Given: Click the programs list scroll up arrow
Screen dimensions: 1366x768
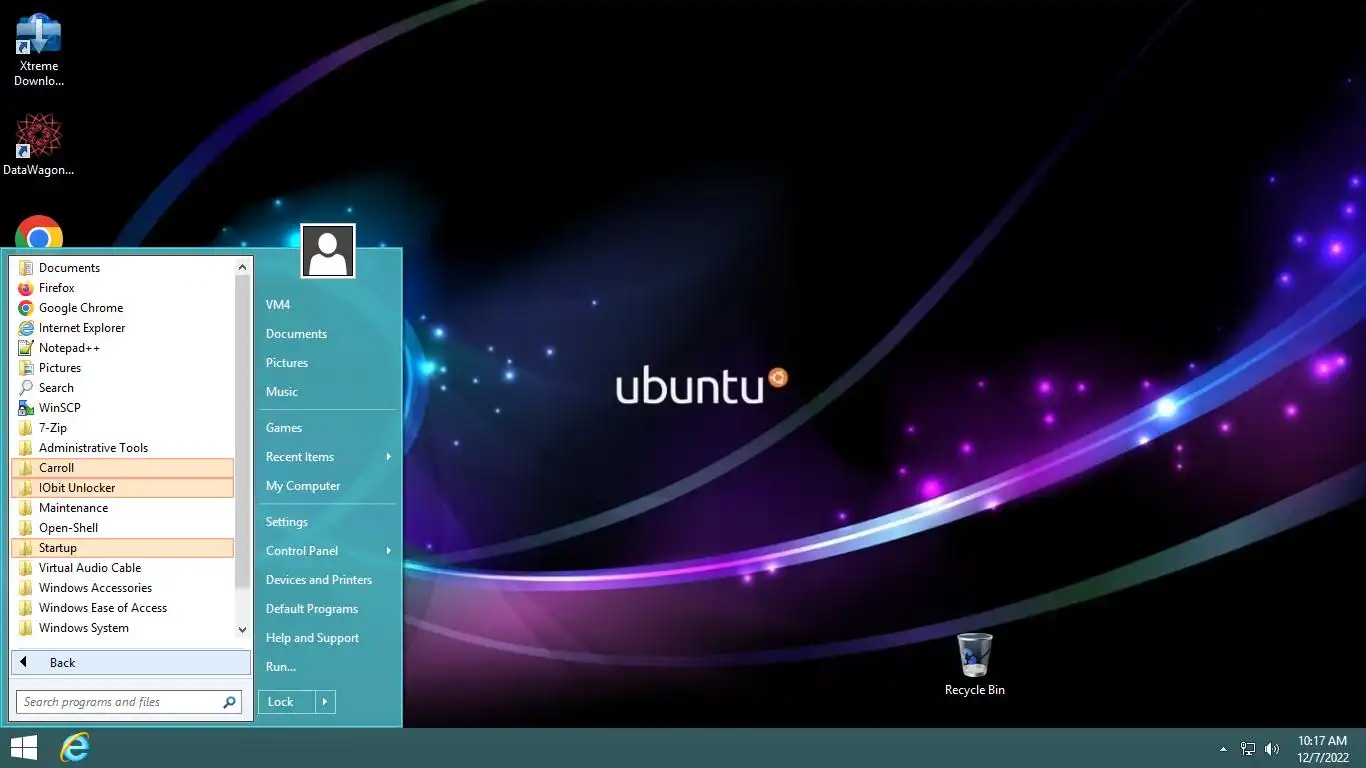Looking at the screenshot, I should (x=242, y=267).
